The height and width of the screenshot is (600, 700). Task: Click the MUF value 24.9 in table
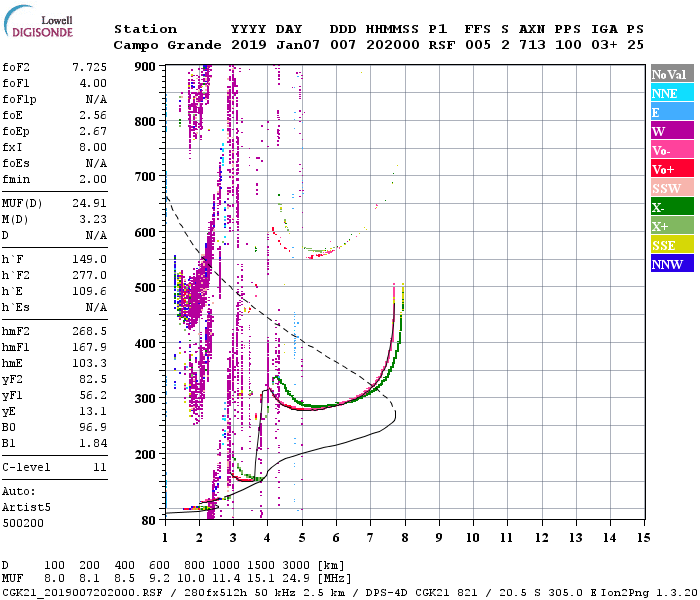coord(296,579)
